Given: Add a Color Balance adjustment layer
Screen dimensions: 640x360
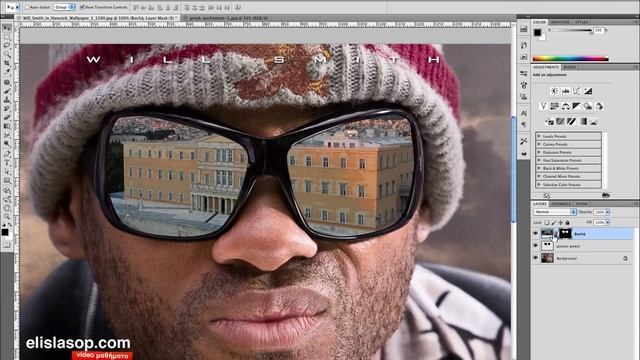Looking at the screenshot, I should (565, 106).
